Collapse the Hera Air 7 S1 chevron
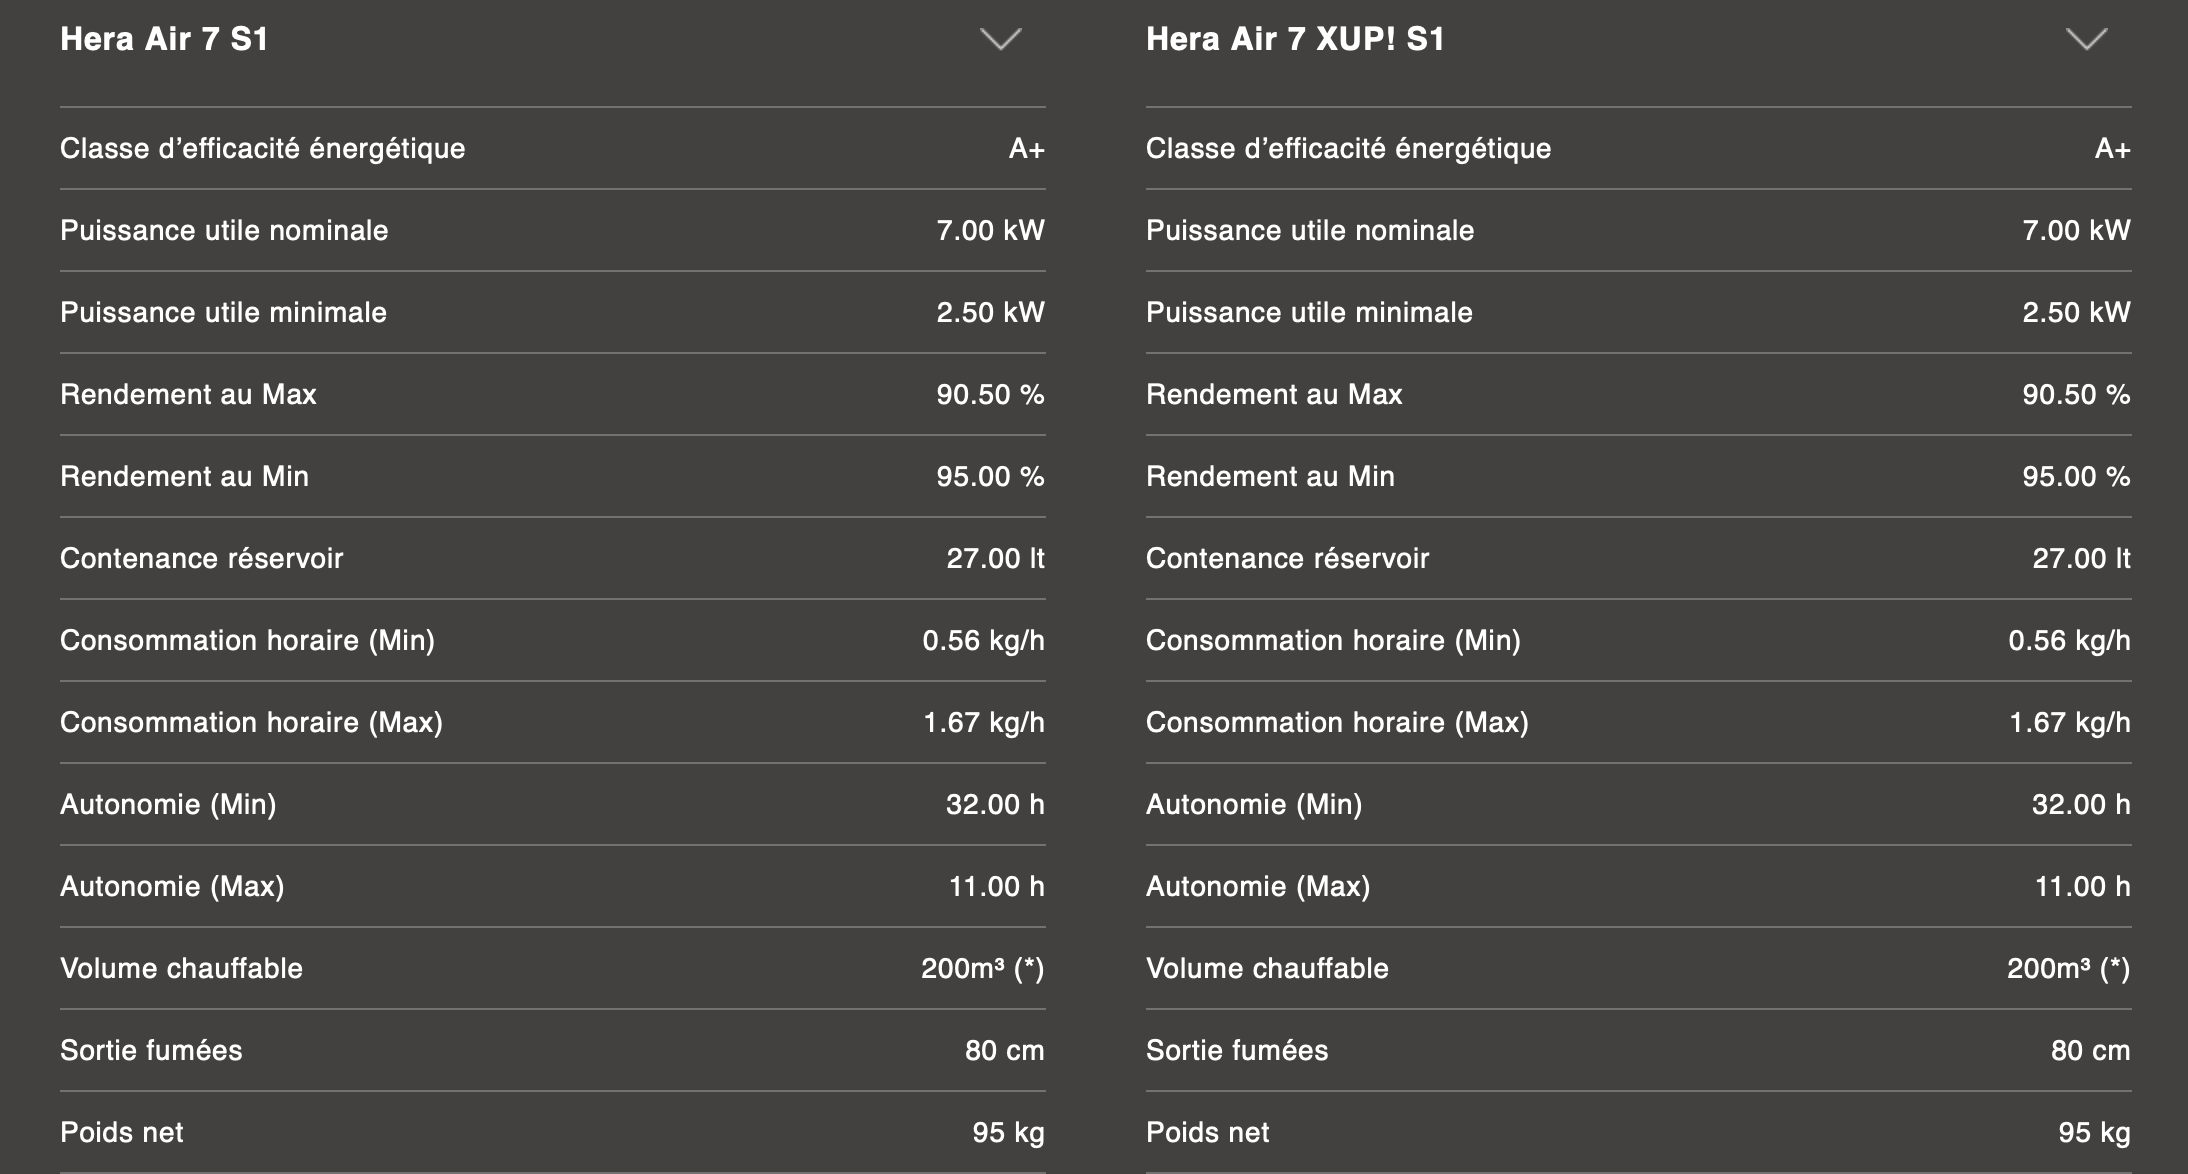The width and height of the screenshot is (2188, 1174). [x=1000, y=39]
